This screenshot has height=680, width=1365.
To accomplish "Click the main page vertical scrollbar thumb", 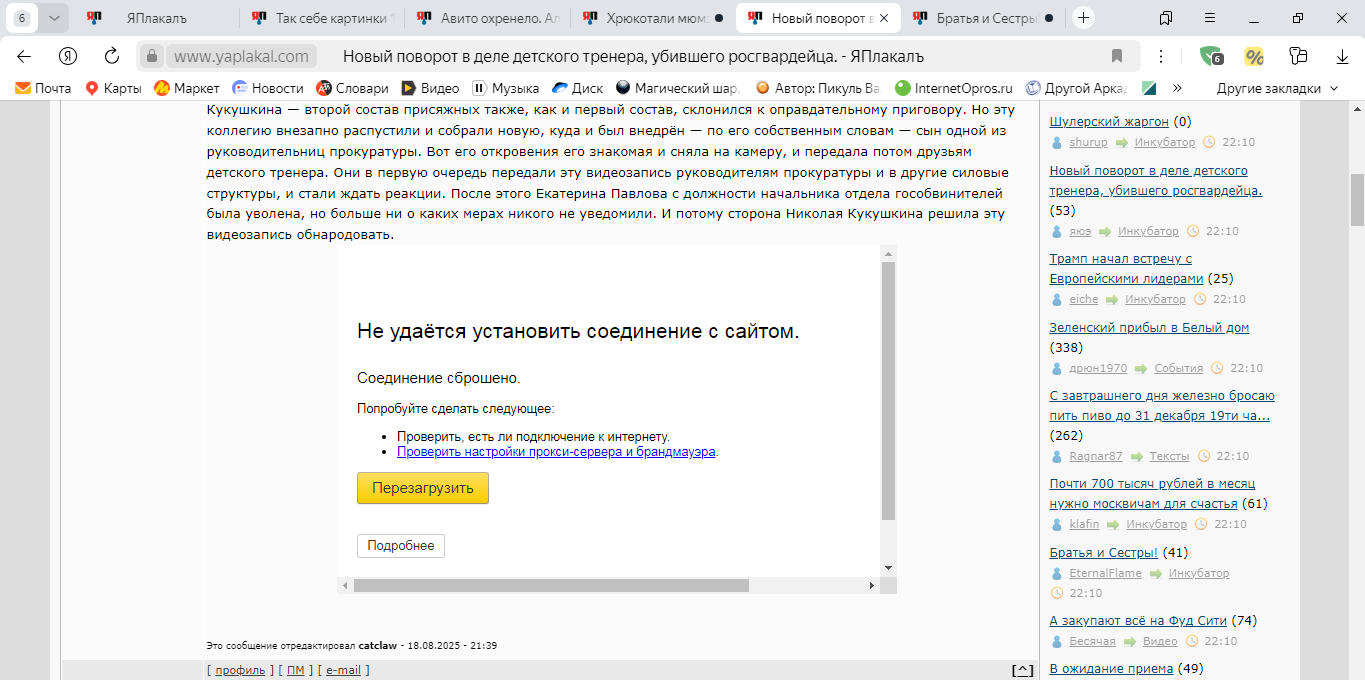I will pos(1357,200).
